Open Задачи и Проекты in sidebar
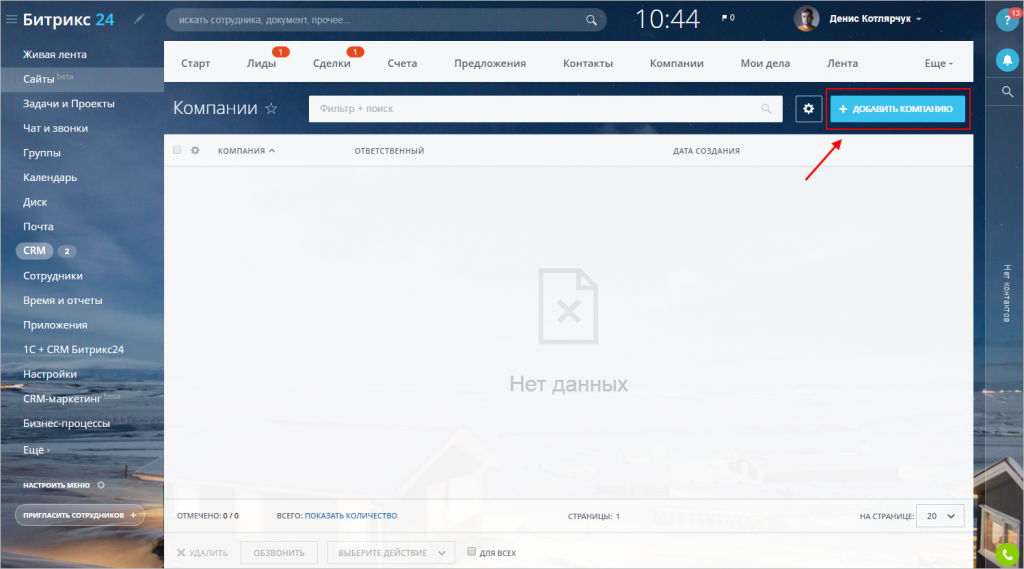 click(x=69, y=103)
